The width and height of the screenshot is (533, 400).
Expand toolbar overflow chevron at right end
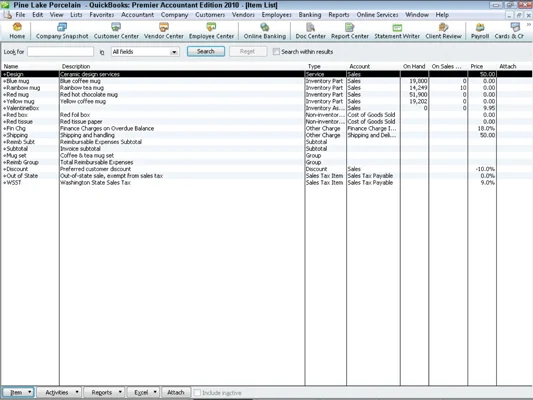529,25
